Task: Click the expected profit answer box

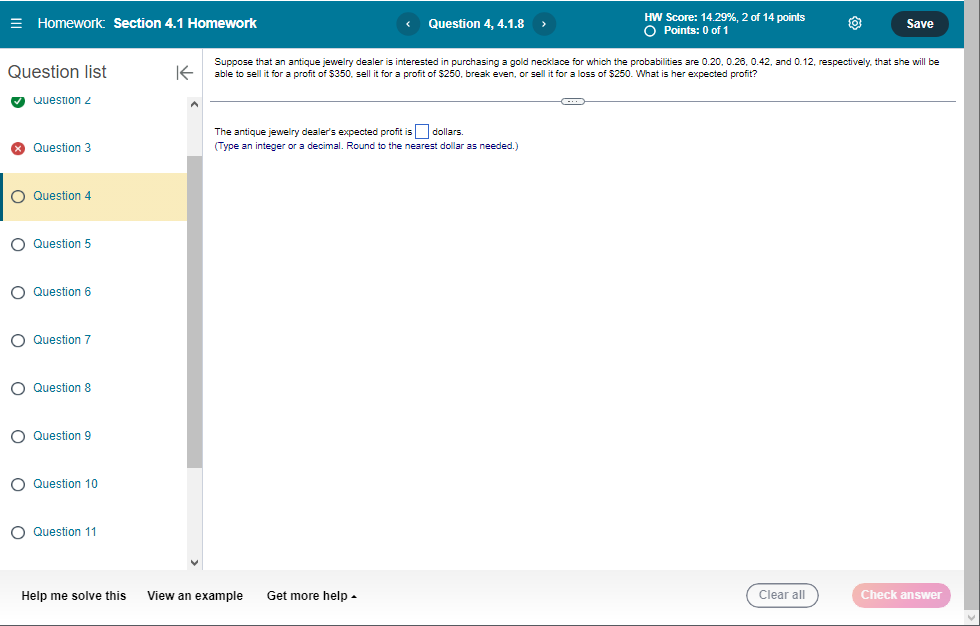Action: (422, 131)
